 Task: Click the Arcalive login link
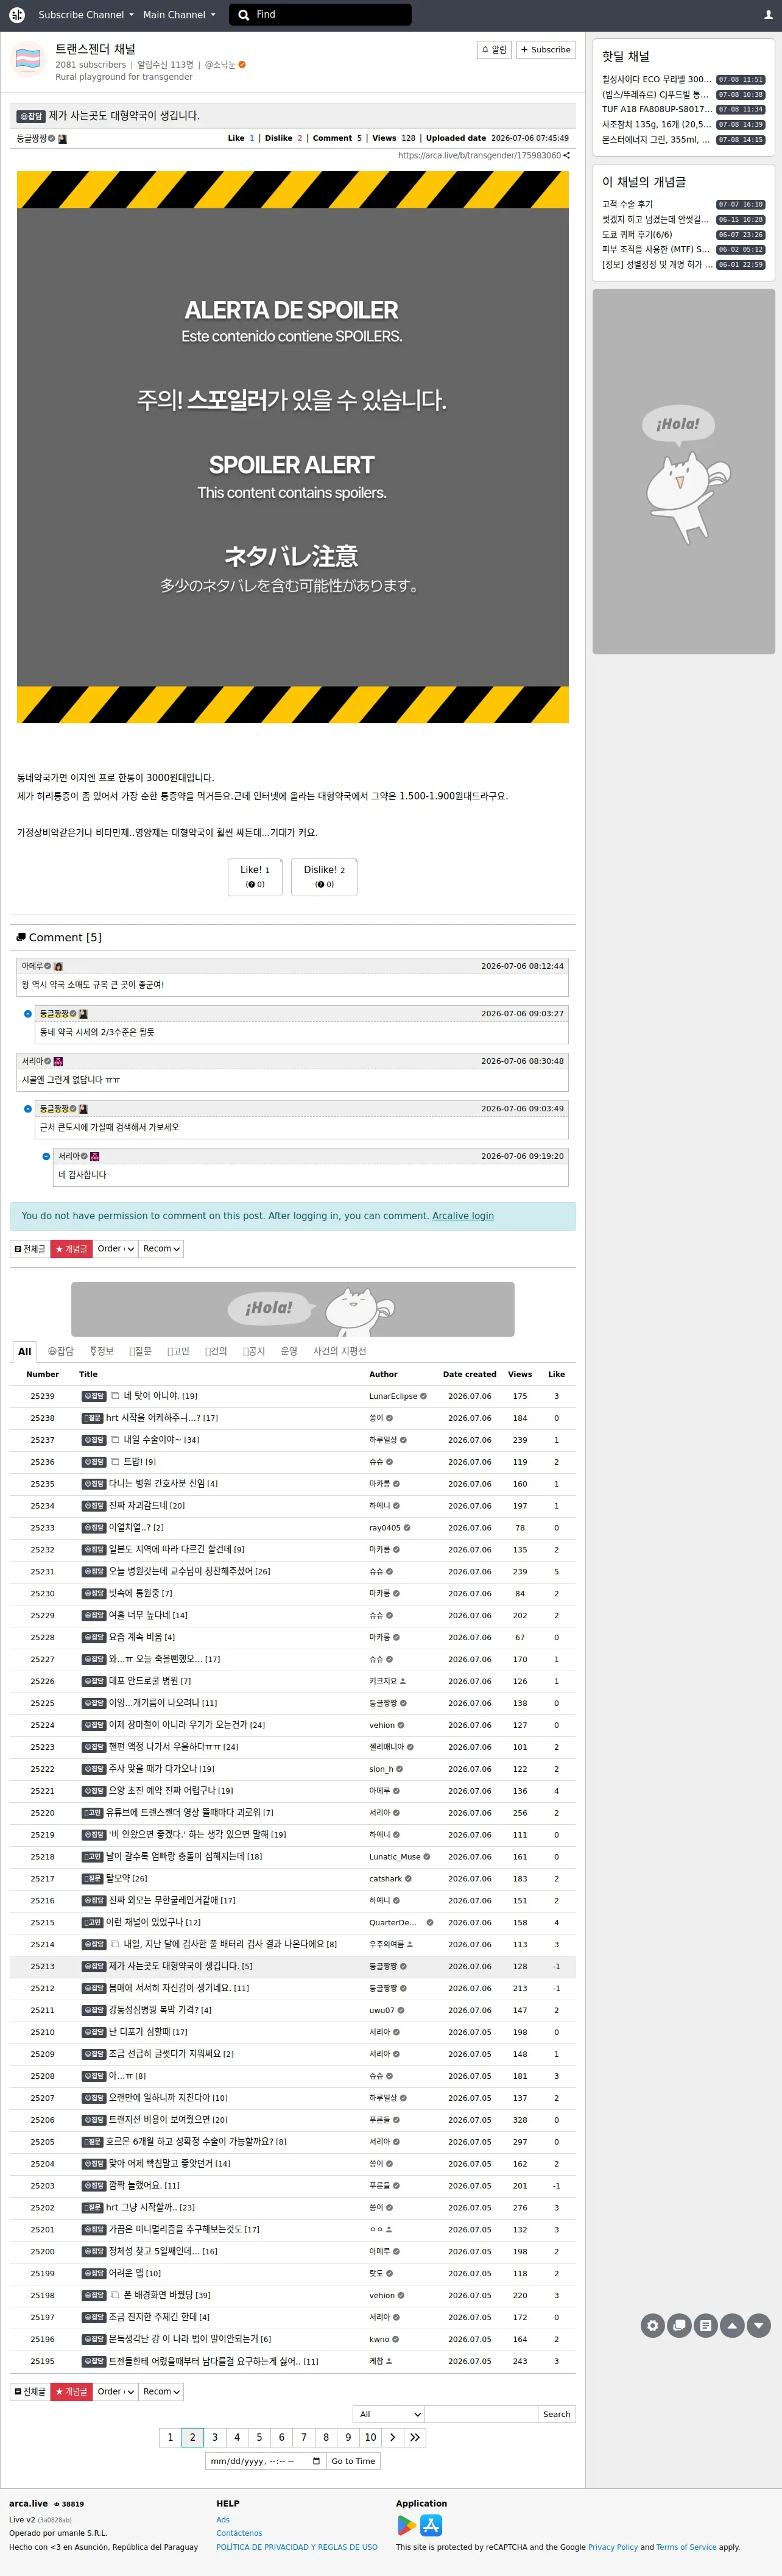pos(463,1216)
